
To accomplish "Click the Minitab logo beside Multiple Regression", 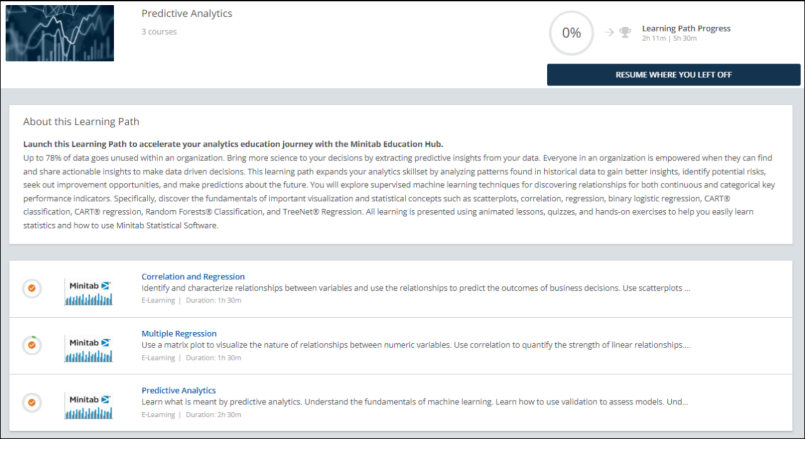I will [89, 348].
